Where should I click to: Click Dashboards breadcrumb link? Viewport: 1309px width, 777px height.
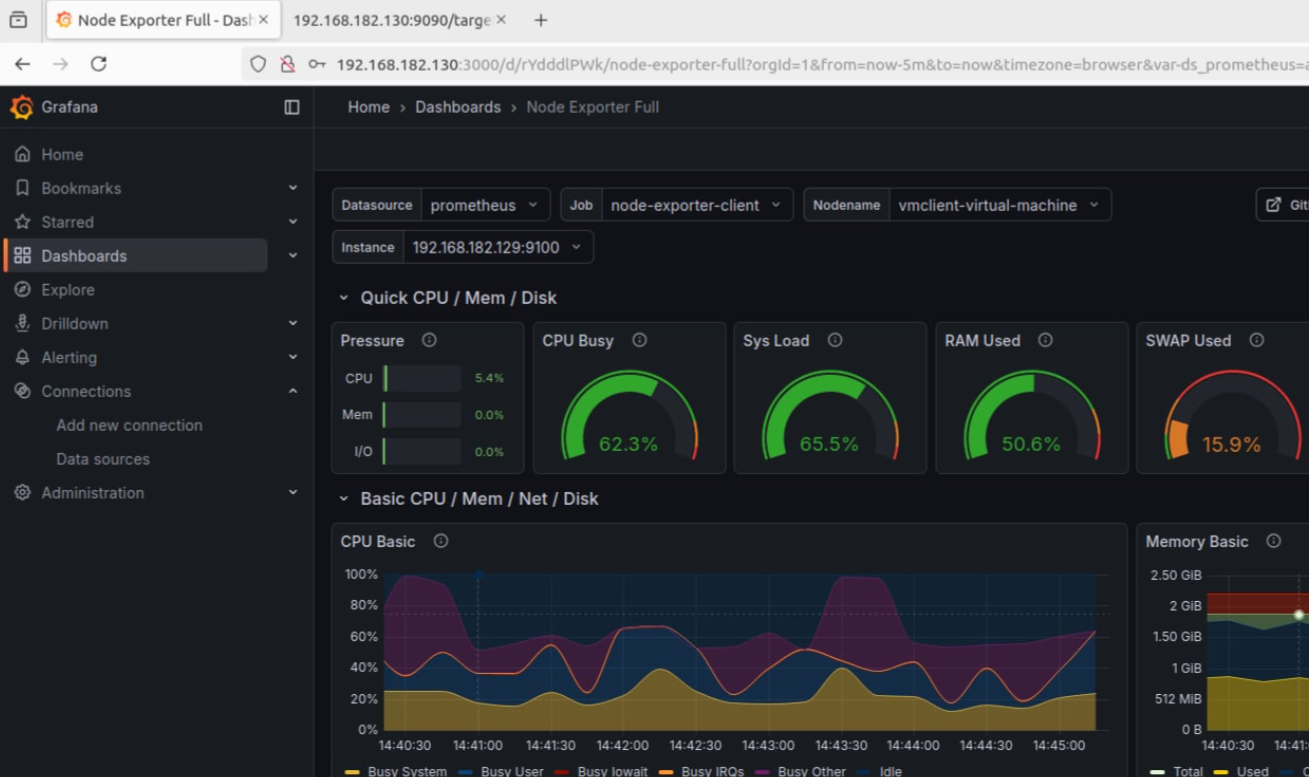pyautogui.click(x=458, y=107)
